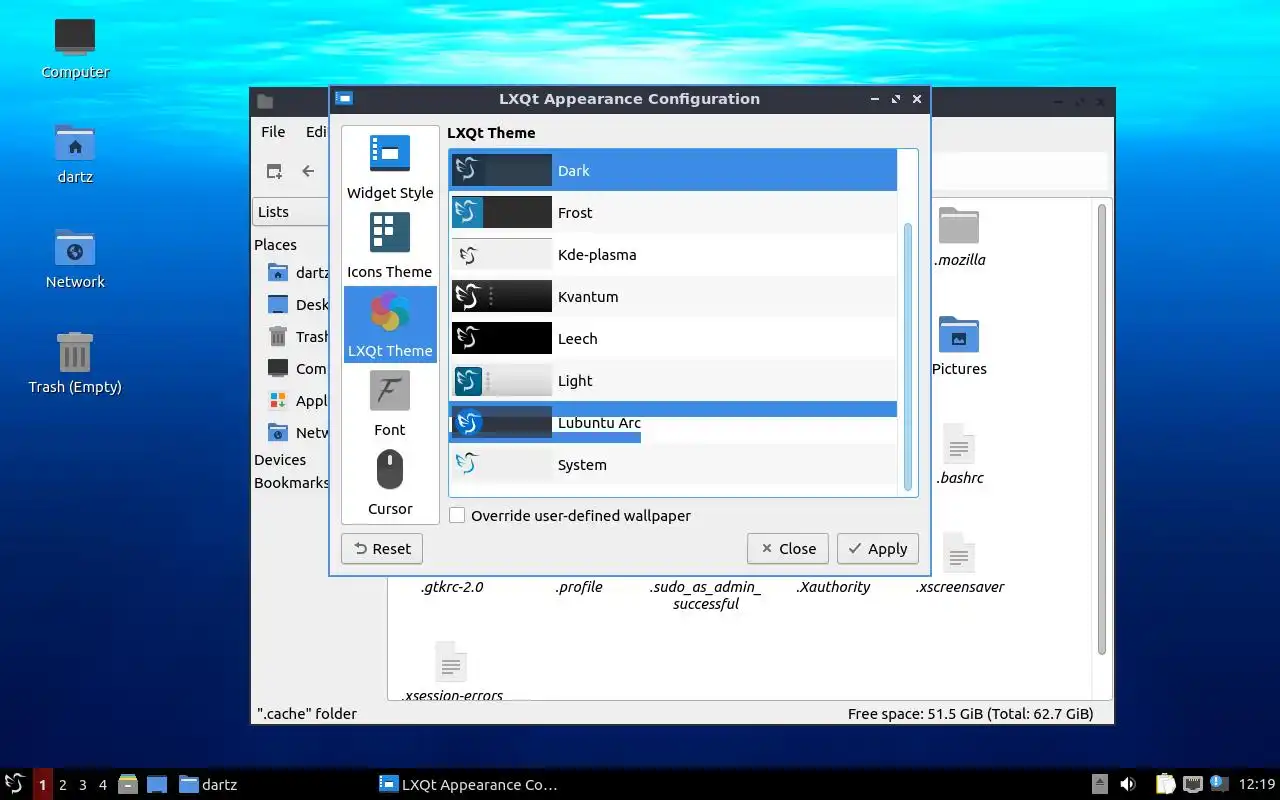Click the free space status bar text
The image size is (1280, 800).
pos(970,713)
